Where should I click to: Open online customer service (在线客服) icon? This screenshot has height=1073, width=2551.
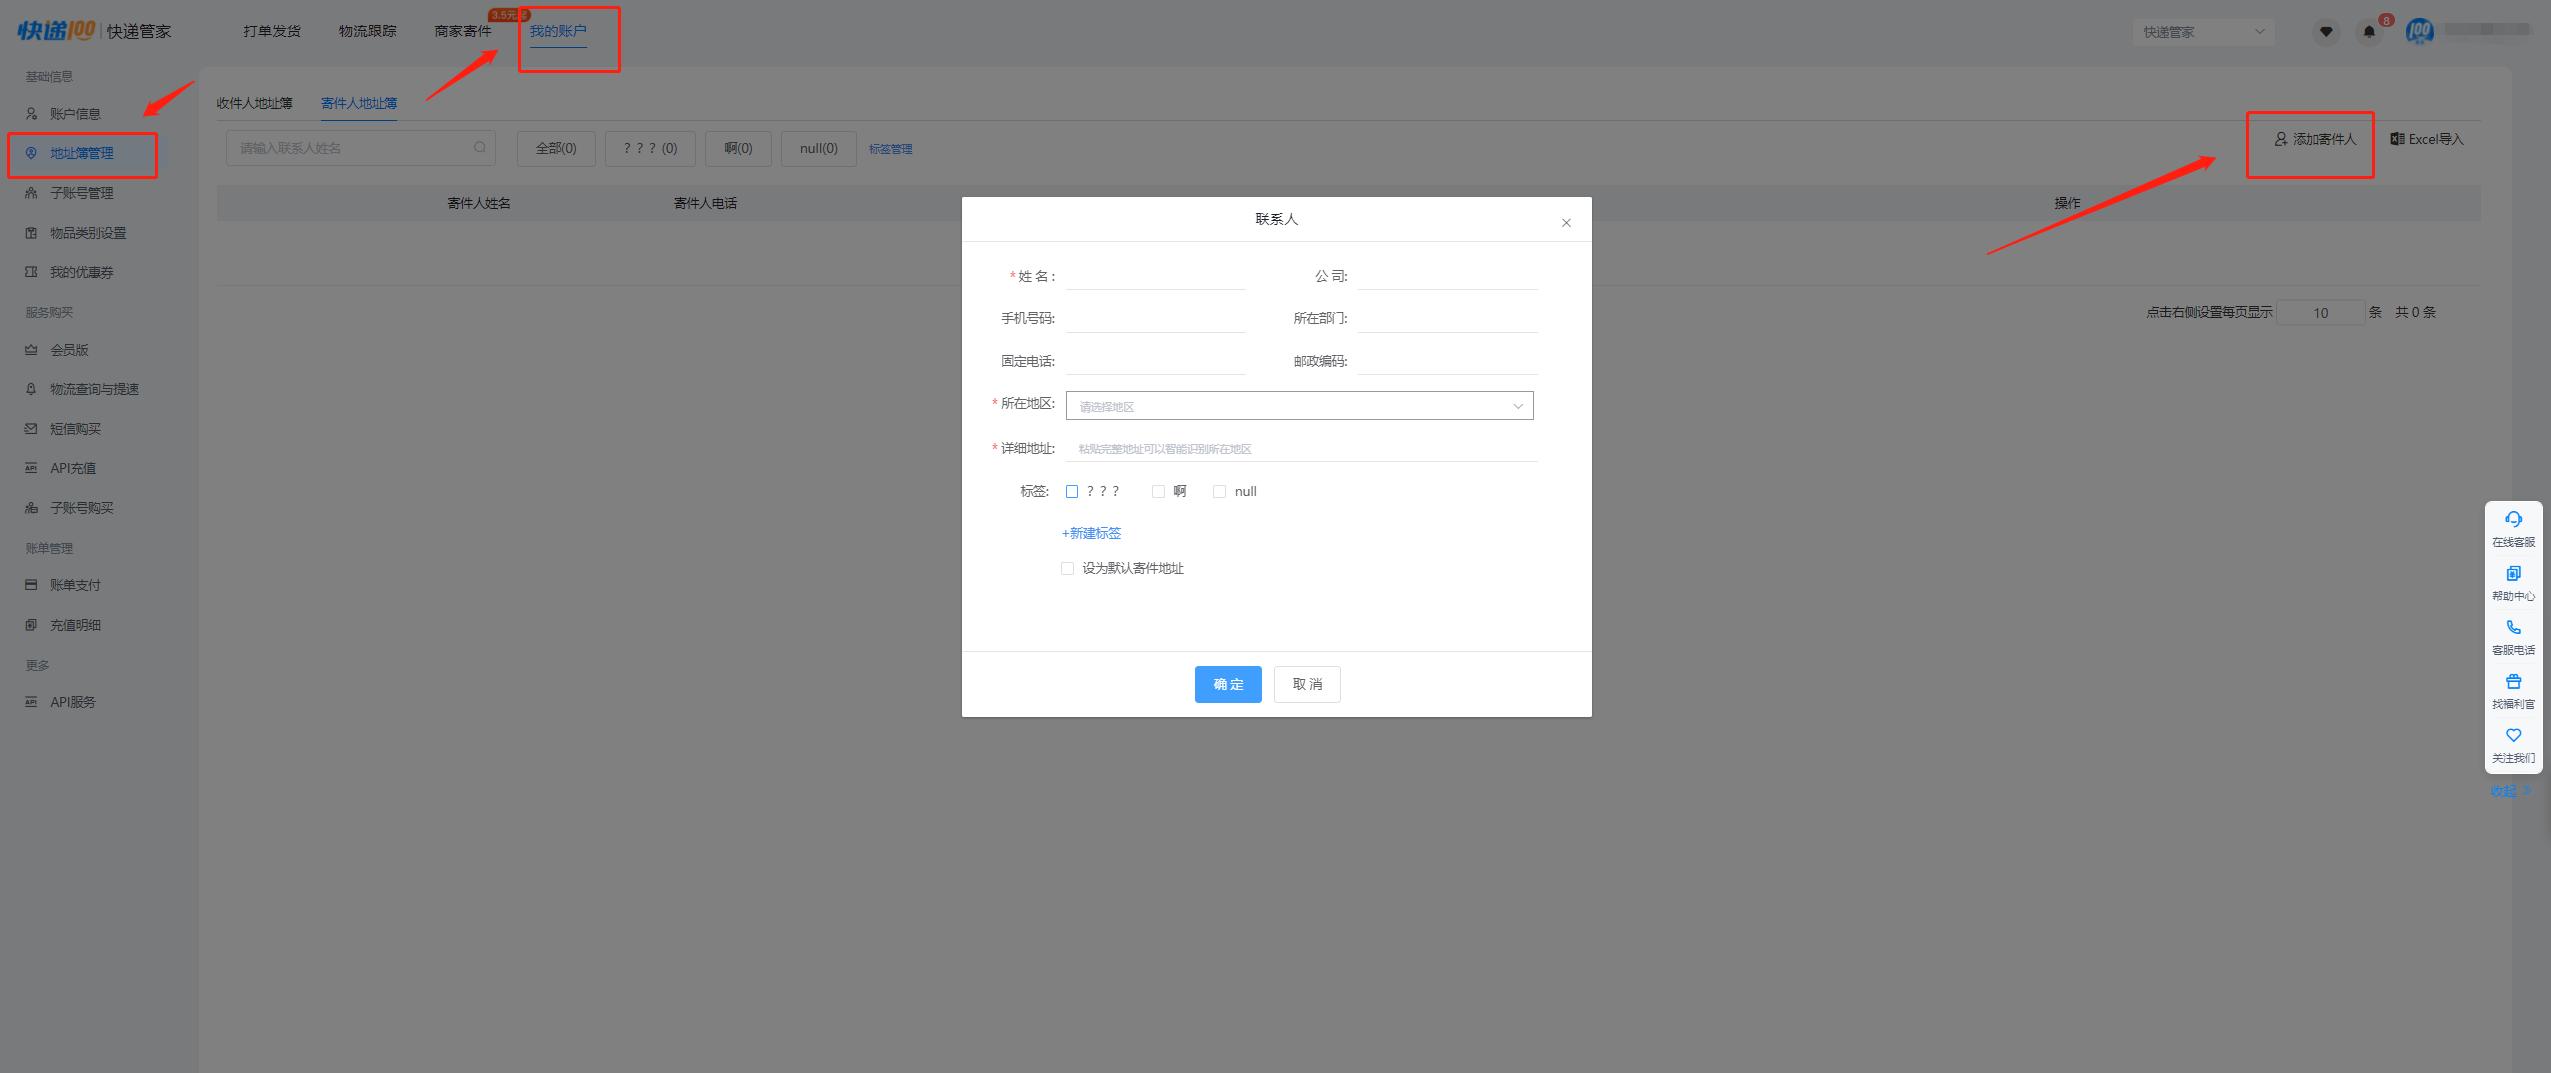2513,520
